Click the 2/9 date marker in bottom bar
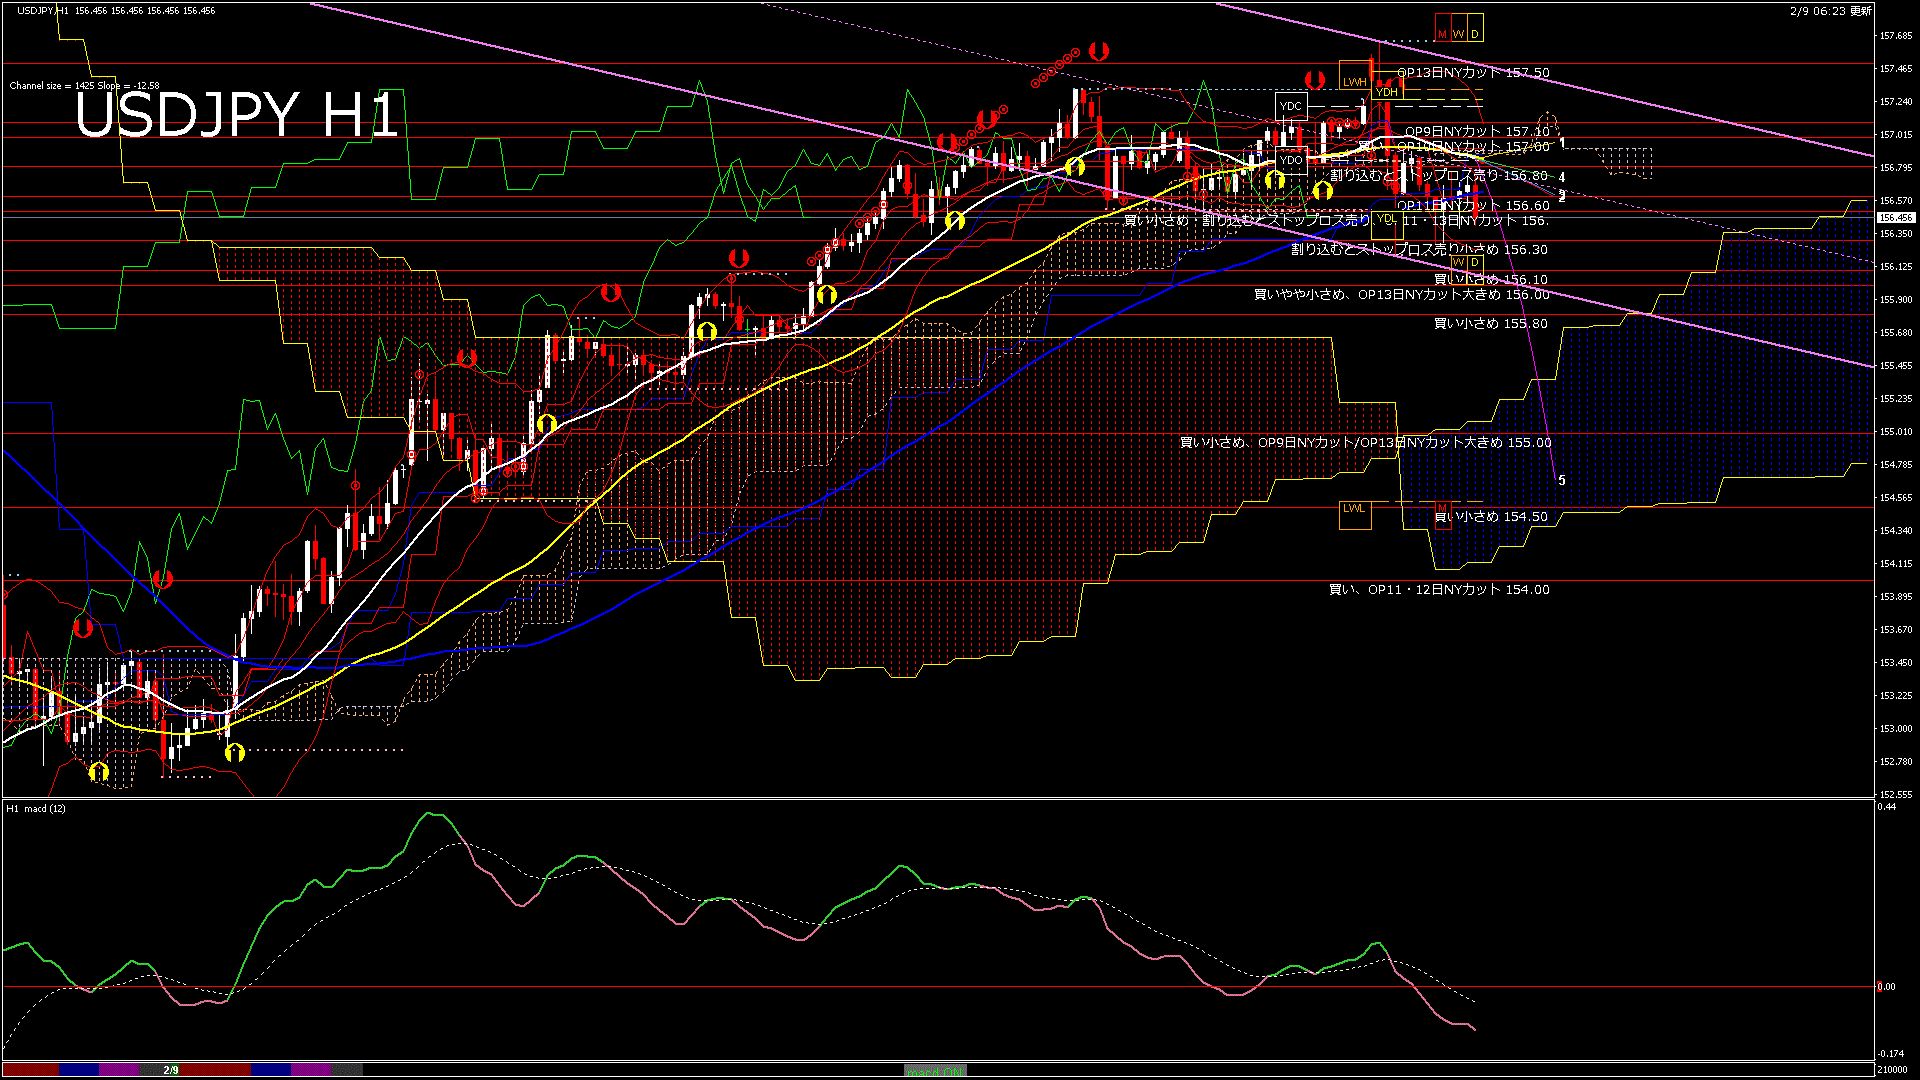The height and width of the screenshot is (1080, 1920). (x=171, y=1070)
